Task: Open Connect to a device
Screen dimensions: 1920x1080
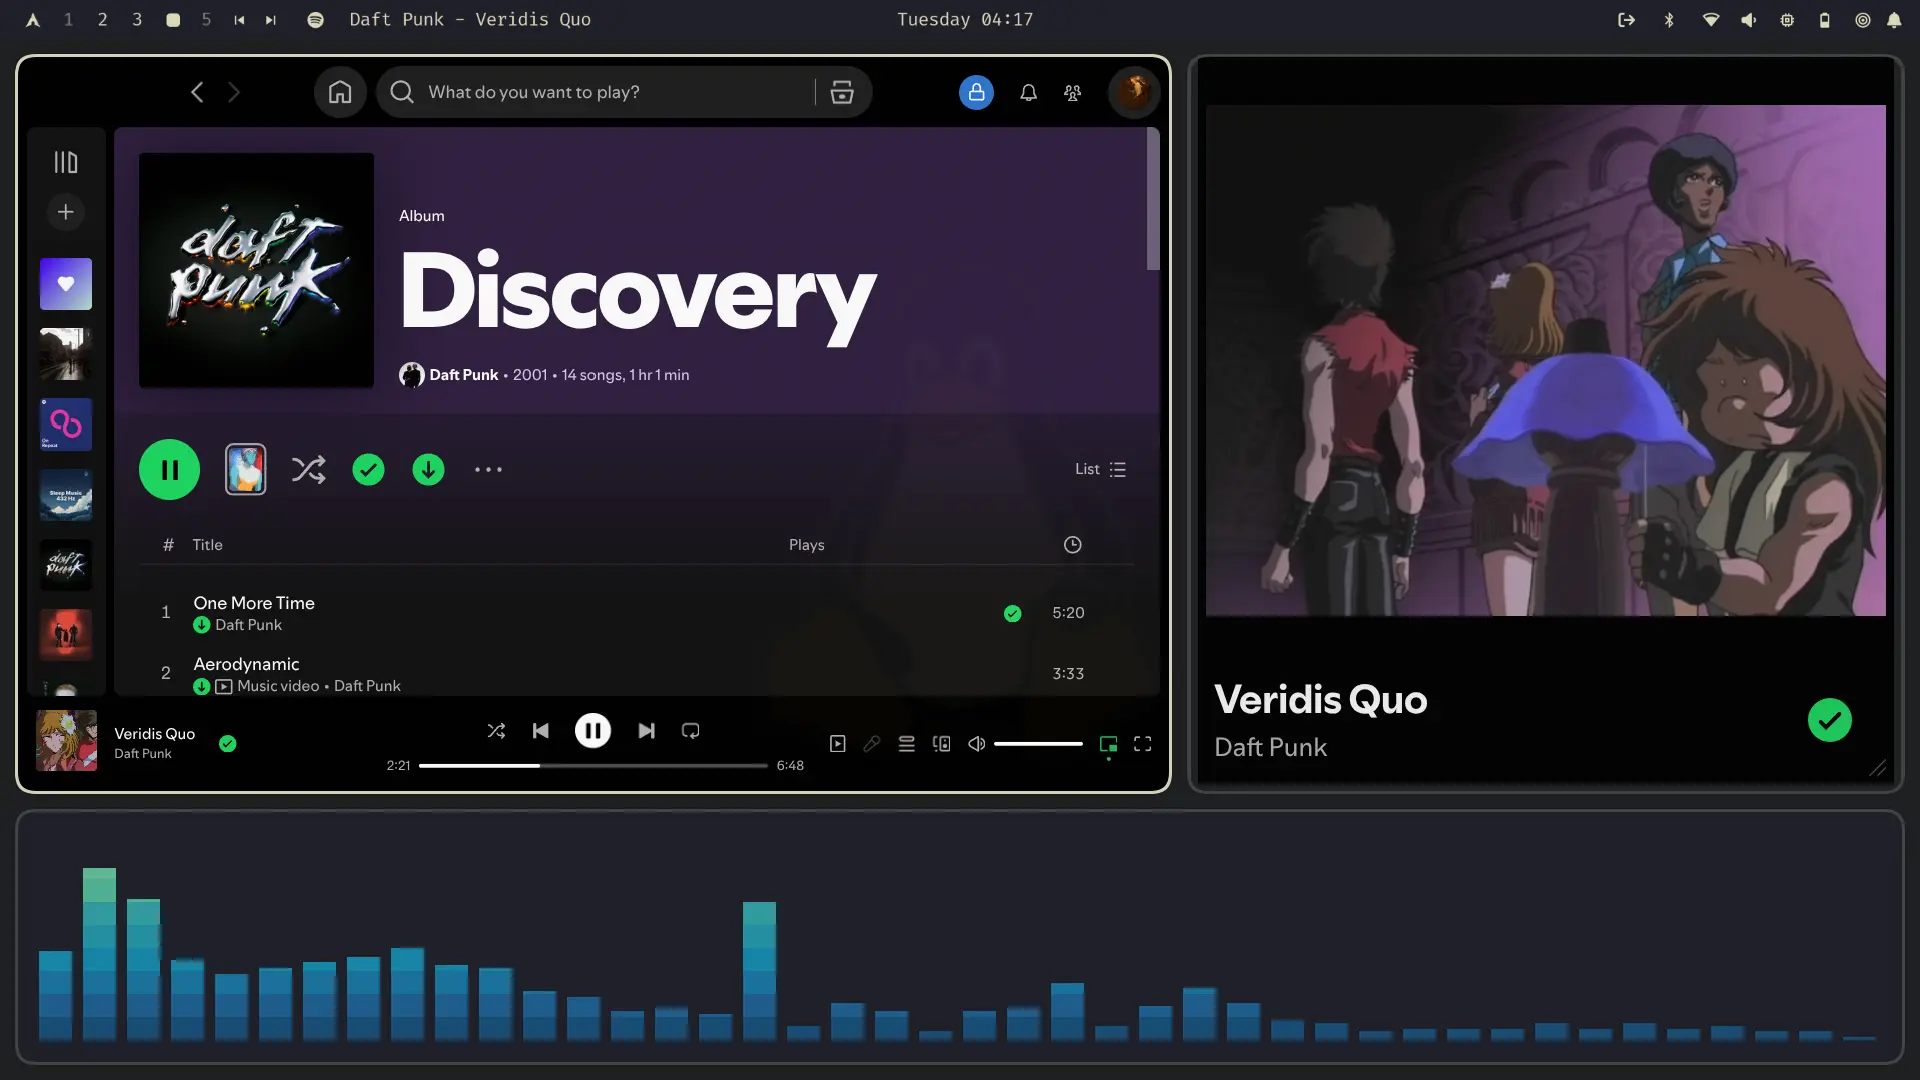Action: tap(941, 744)
